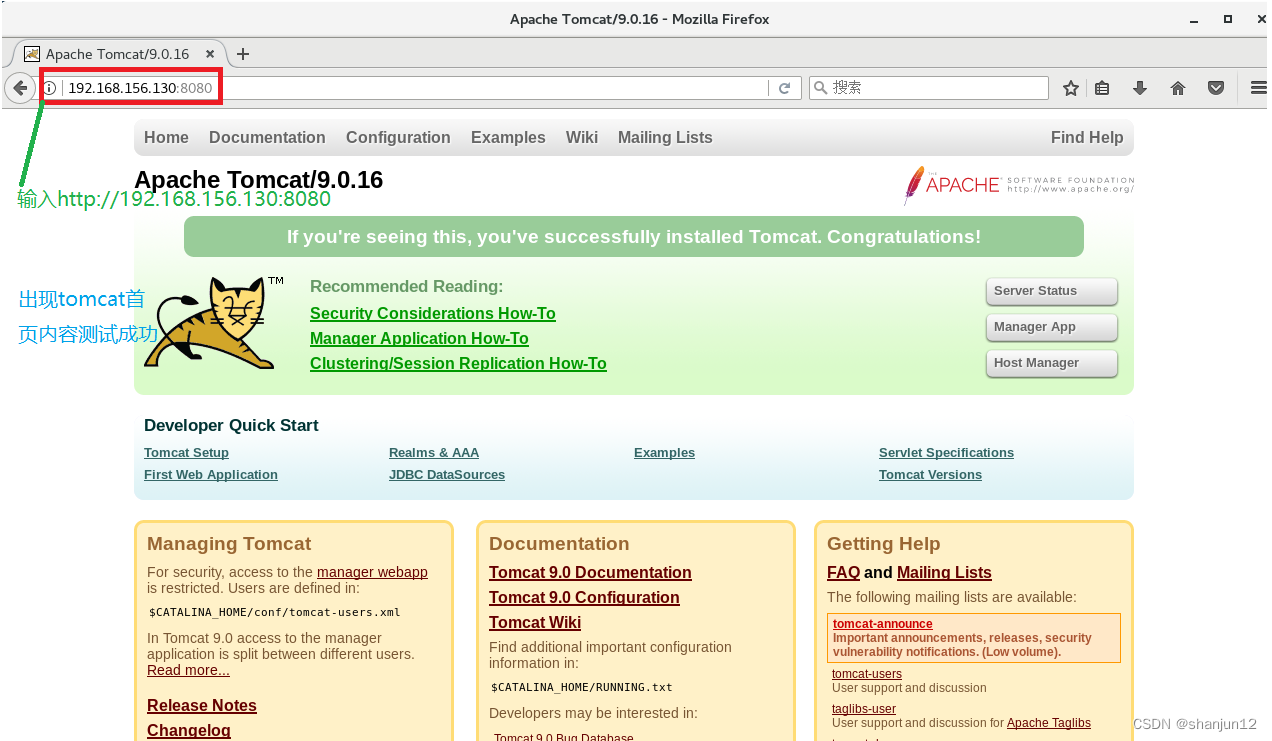Show bookmarks list icon
Image resolution: width=1272 pixels, height=741 pixels.
(x=1102, y=88)
